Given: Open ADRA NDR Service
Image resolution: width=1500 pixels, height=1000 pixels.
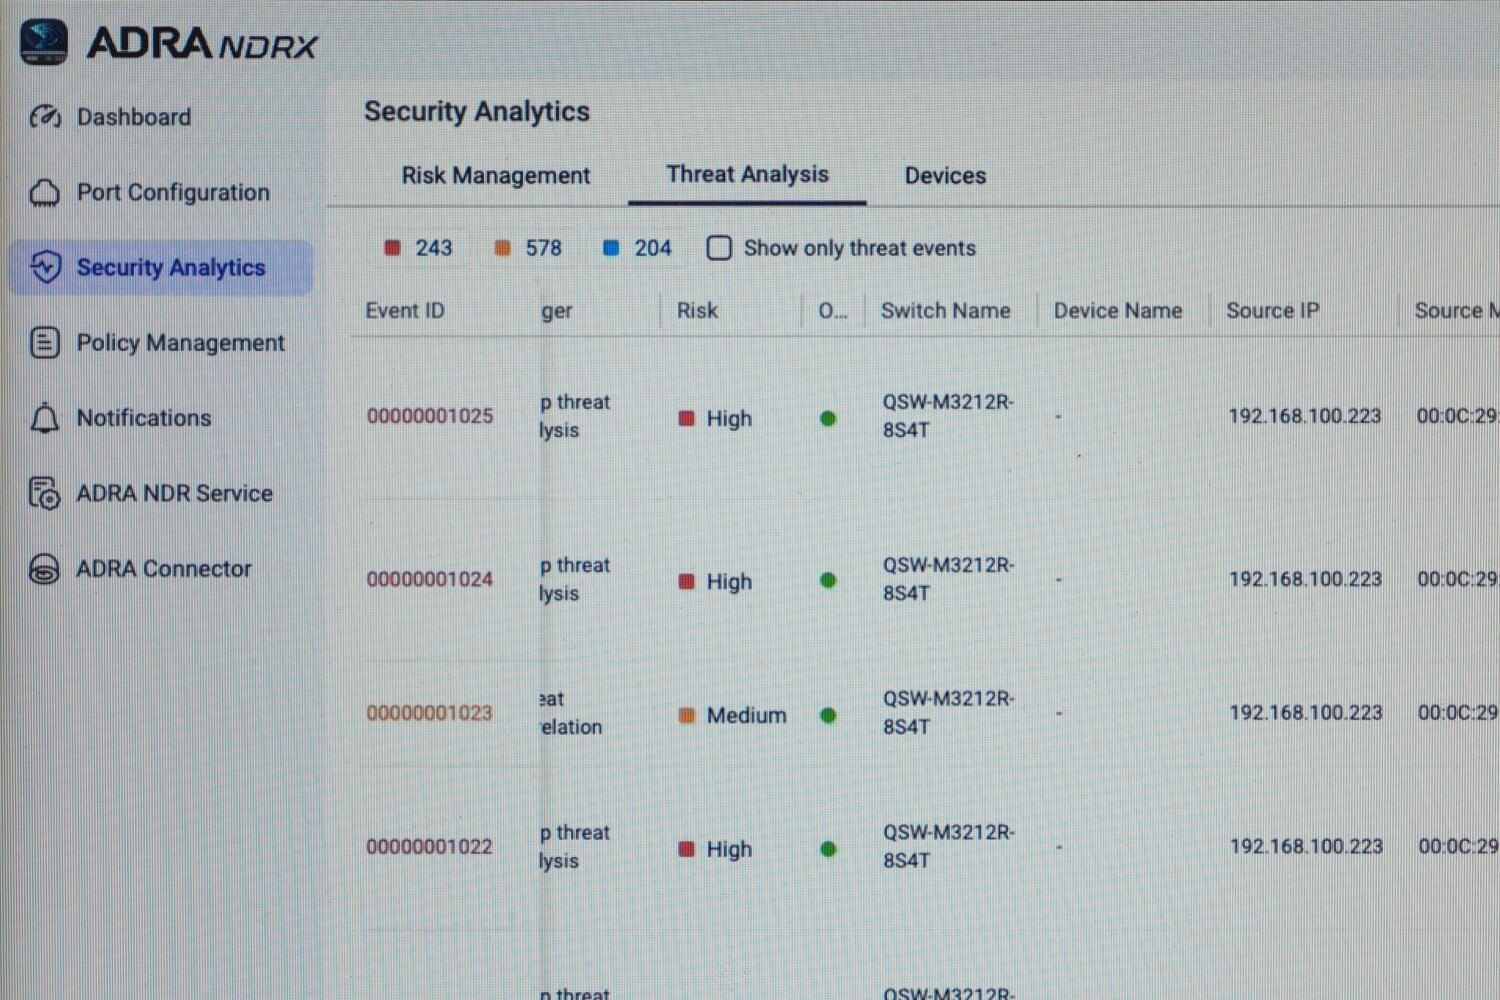Looking at the screenshot, I should tap(175, 493).
